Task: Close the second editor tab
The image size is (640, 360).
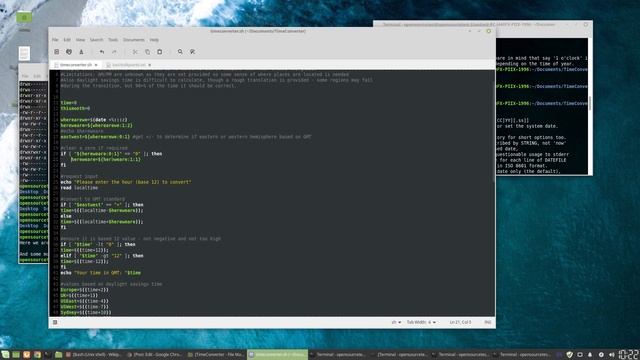Action: (150, 65)
